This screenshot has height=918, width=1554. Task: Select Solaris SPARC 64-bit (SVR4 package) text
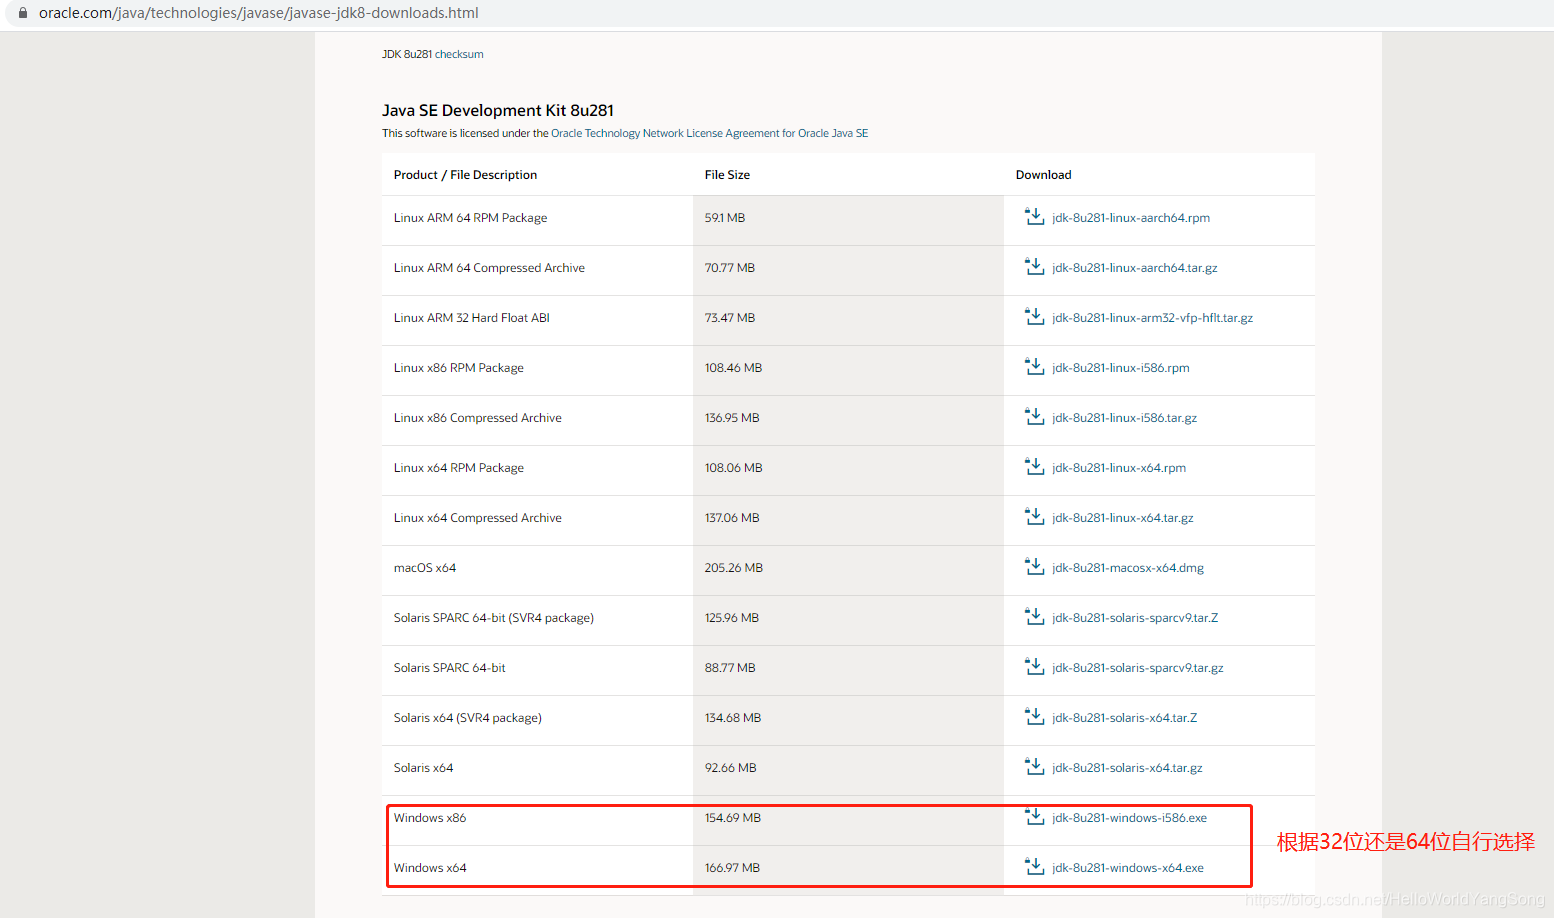(494, 618)
